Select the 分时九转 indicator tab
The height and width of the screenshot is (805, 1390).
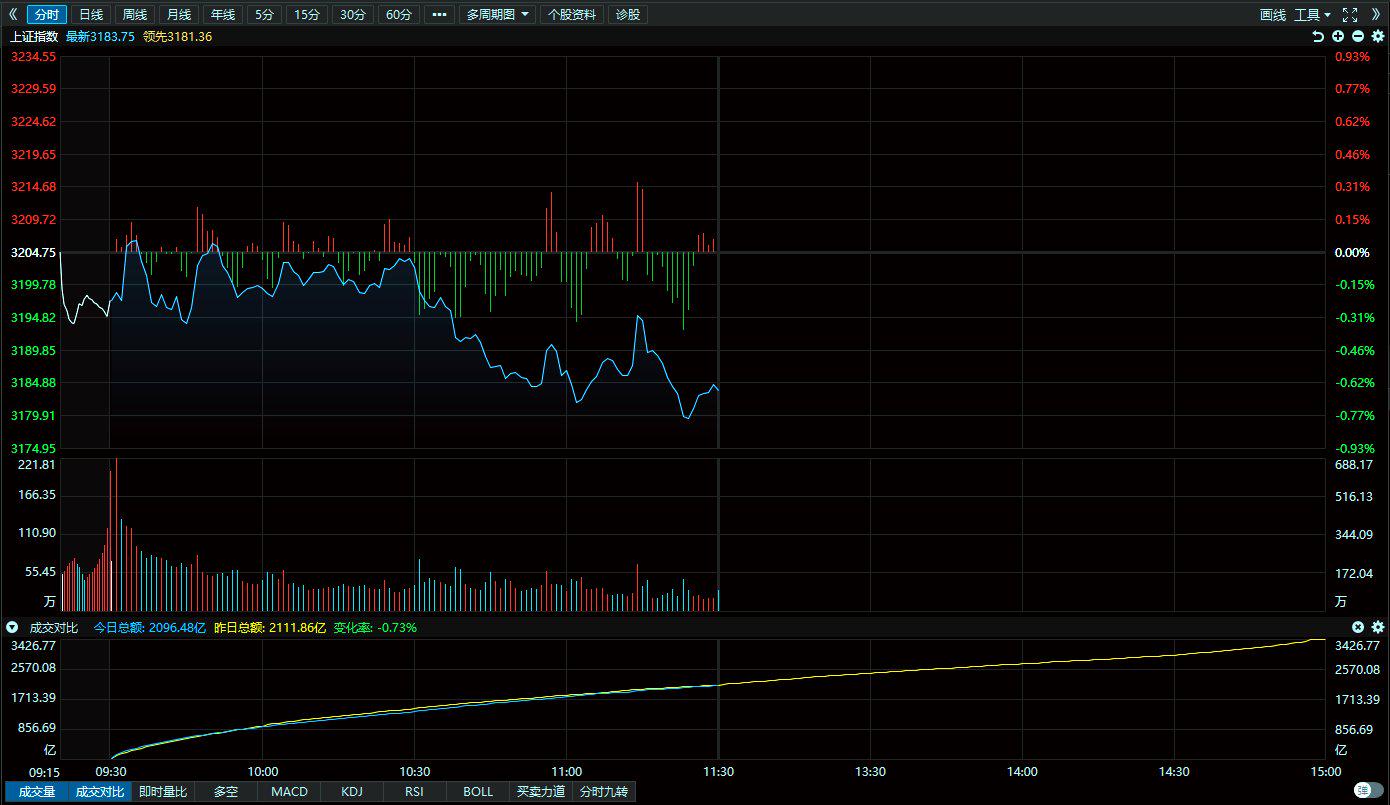coord(604,791)
